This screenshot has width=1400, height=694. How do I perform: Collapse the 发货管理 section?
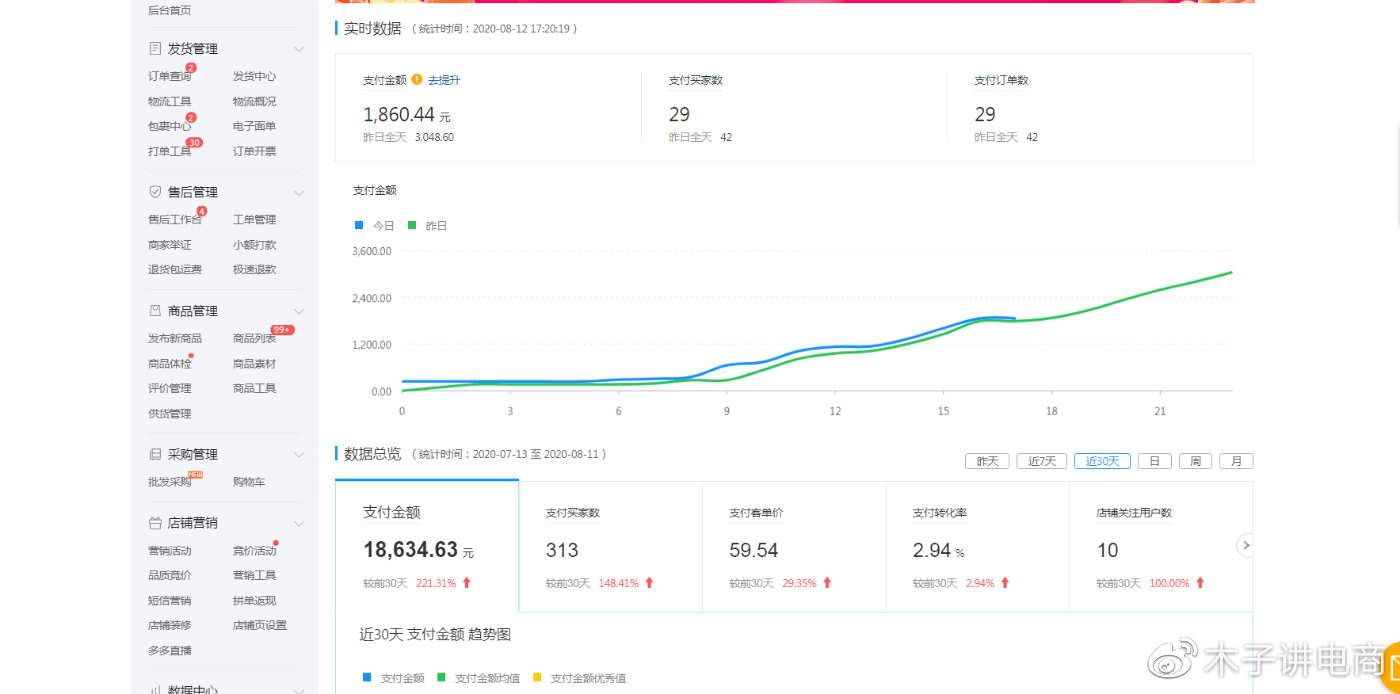(298, 47)
